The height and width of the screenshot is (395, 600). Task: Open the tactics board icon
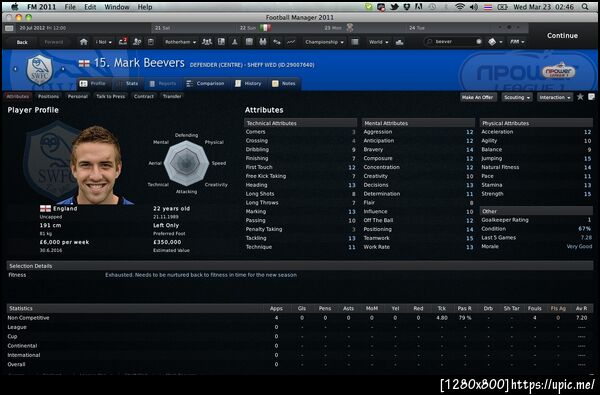221,42
